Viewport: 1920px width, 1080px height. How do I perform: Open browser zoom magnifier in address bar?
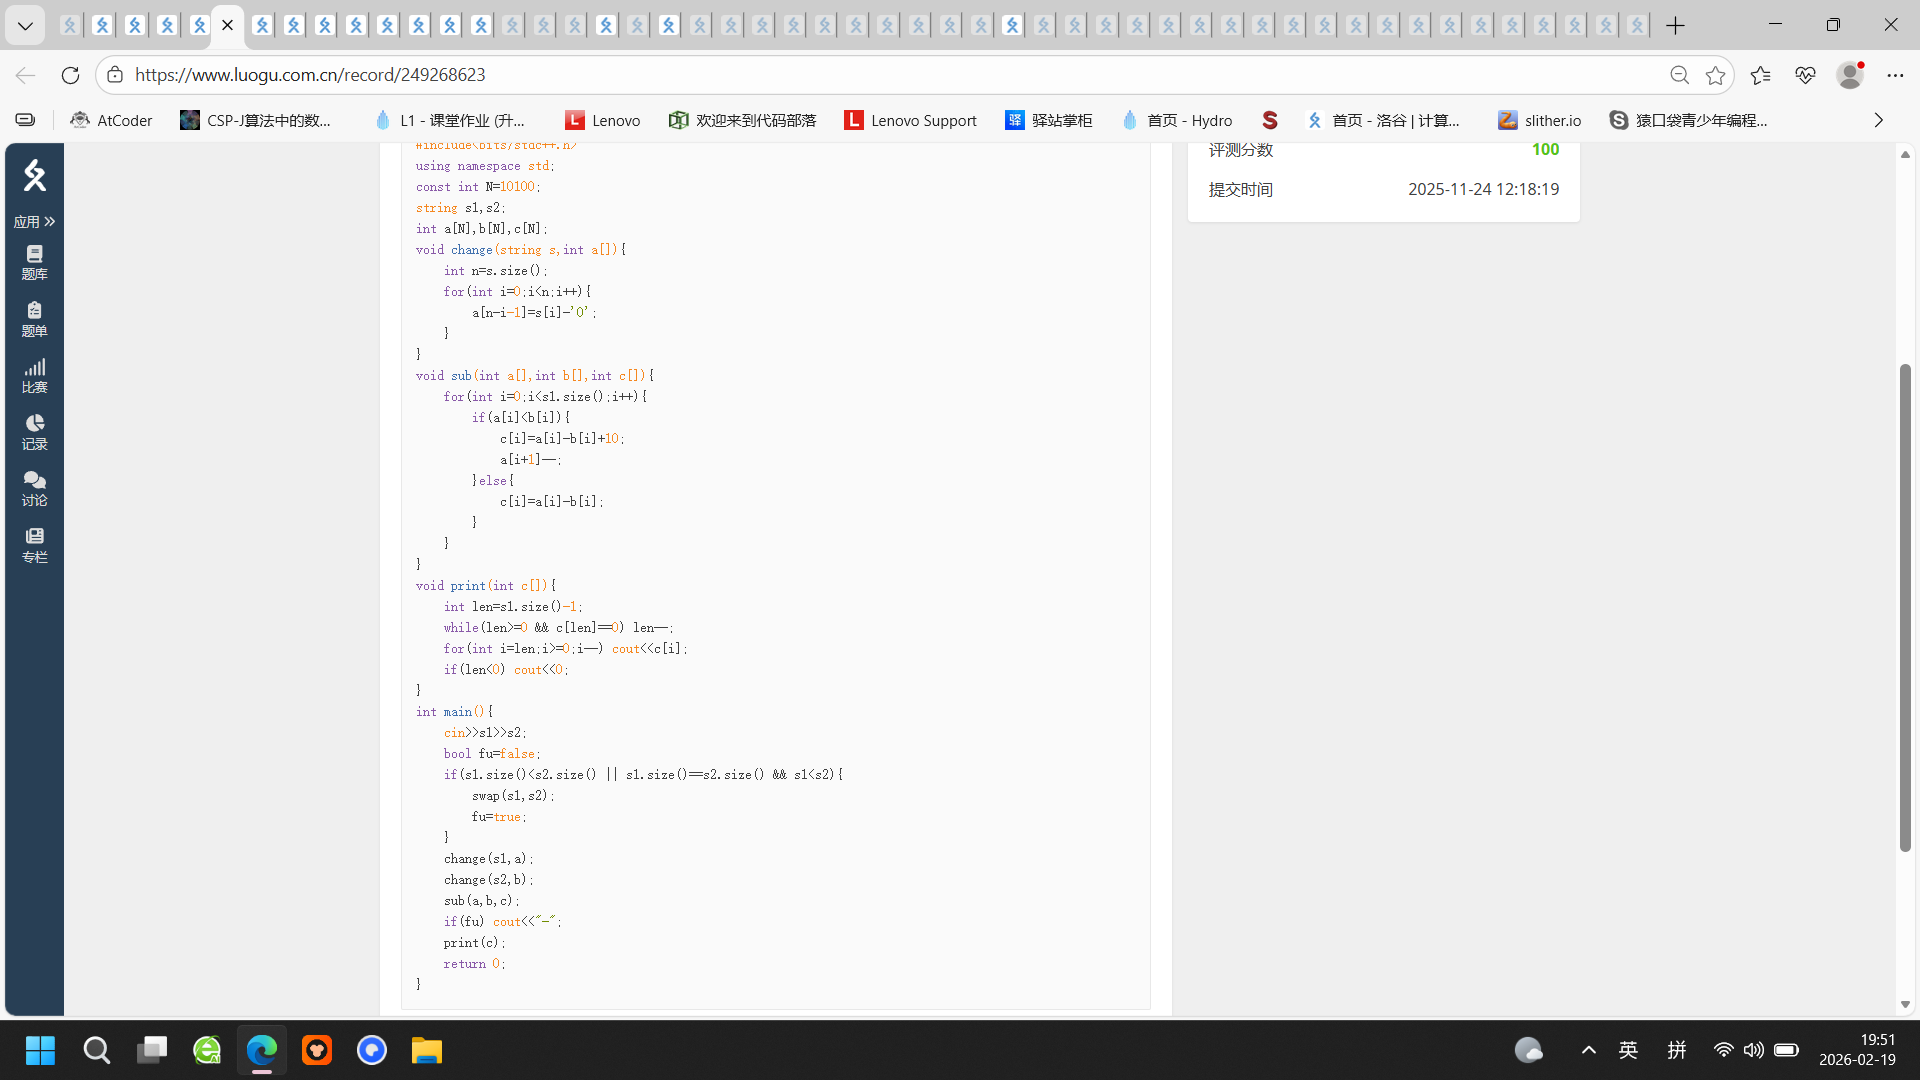(x=1679, y=75)
